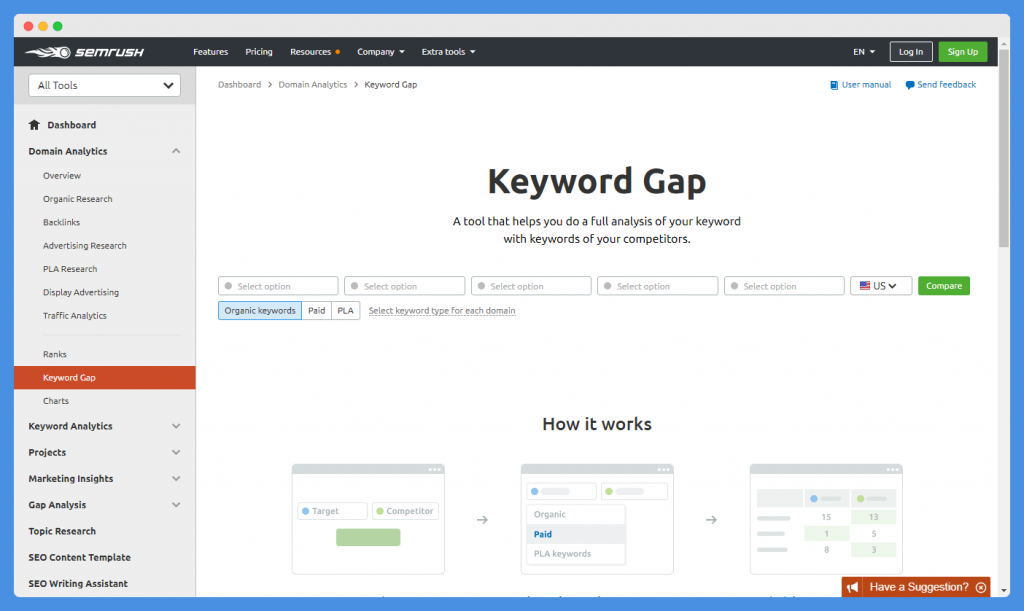Open the Company dropdown menu
Screen dimensions: 1024x611
[x=381, y=52]
